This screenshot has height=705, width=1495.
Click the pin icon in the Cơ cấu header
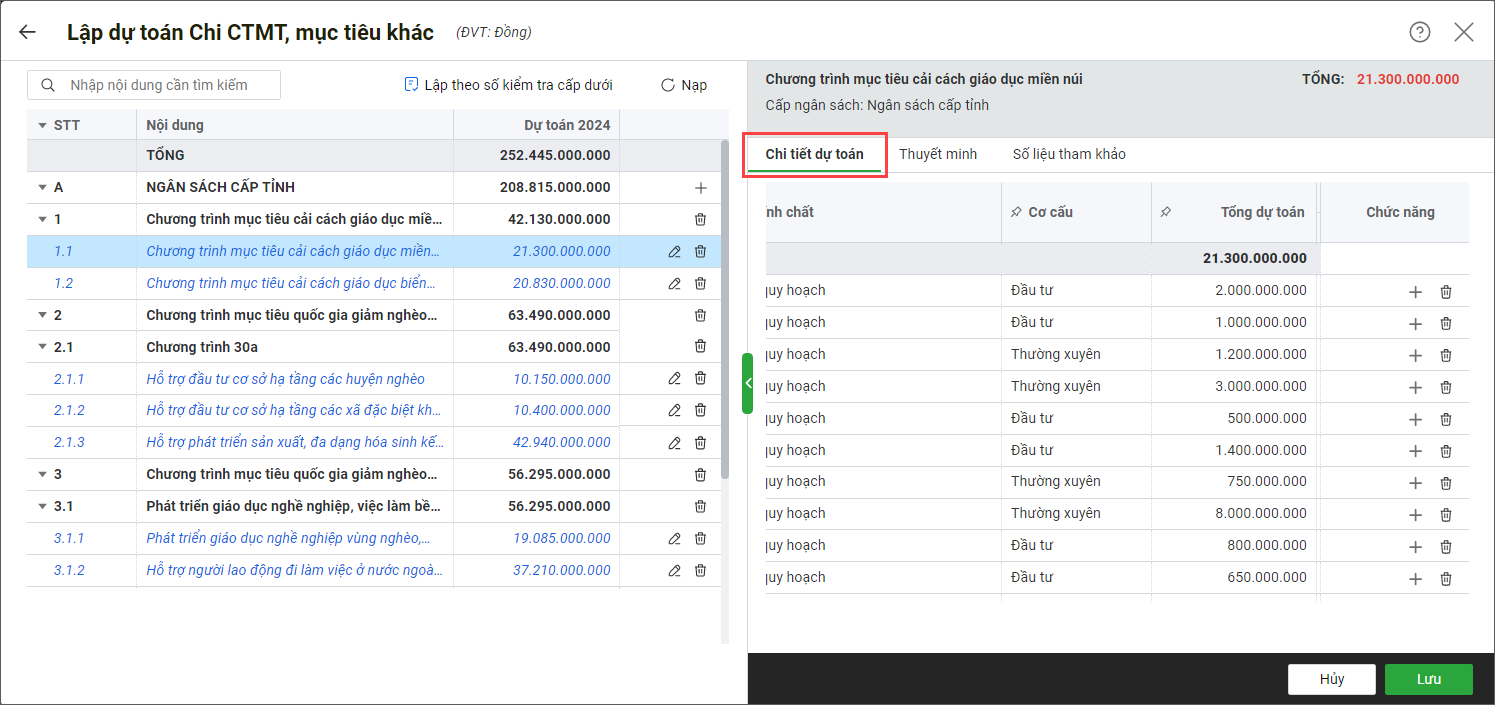(1016, 213)
